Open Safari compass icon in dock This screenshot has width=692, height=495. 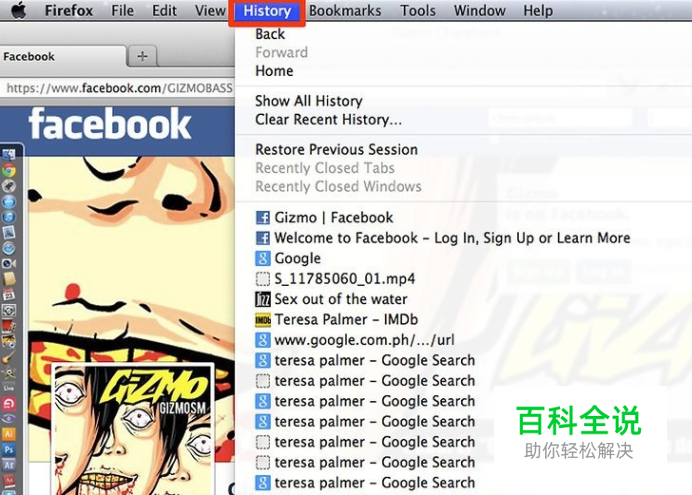[9, 248]
